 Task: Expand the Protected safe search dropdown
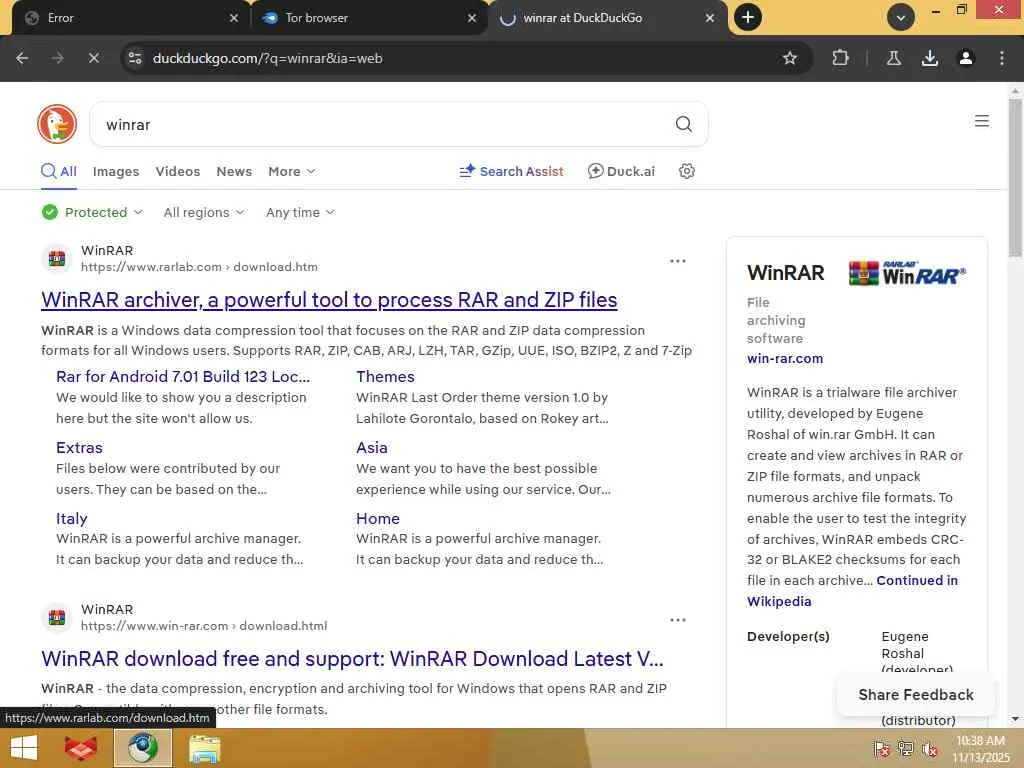click(x=92, y=212)
